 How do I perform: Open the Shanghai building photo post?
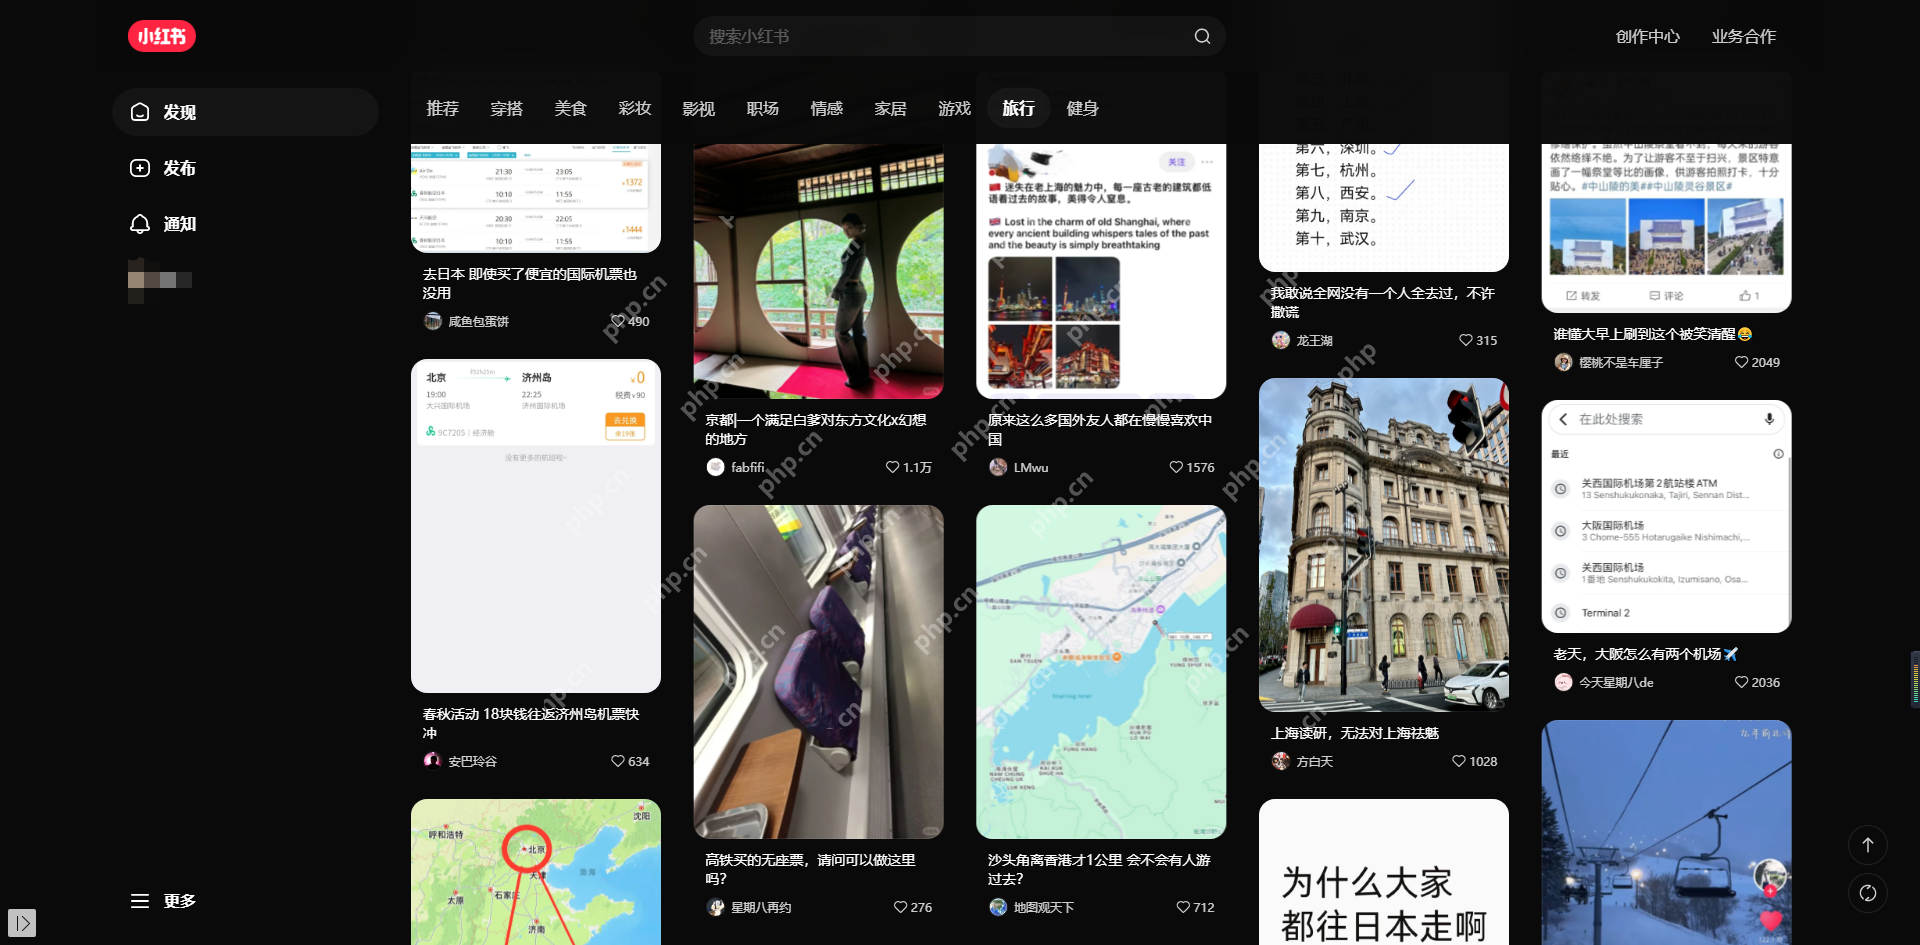click(x=1383, y=545)
